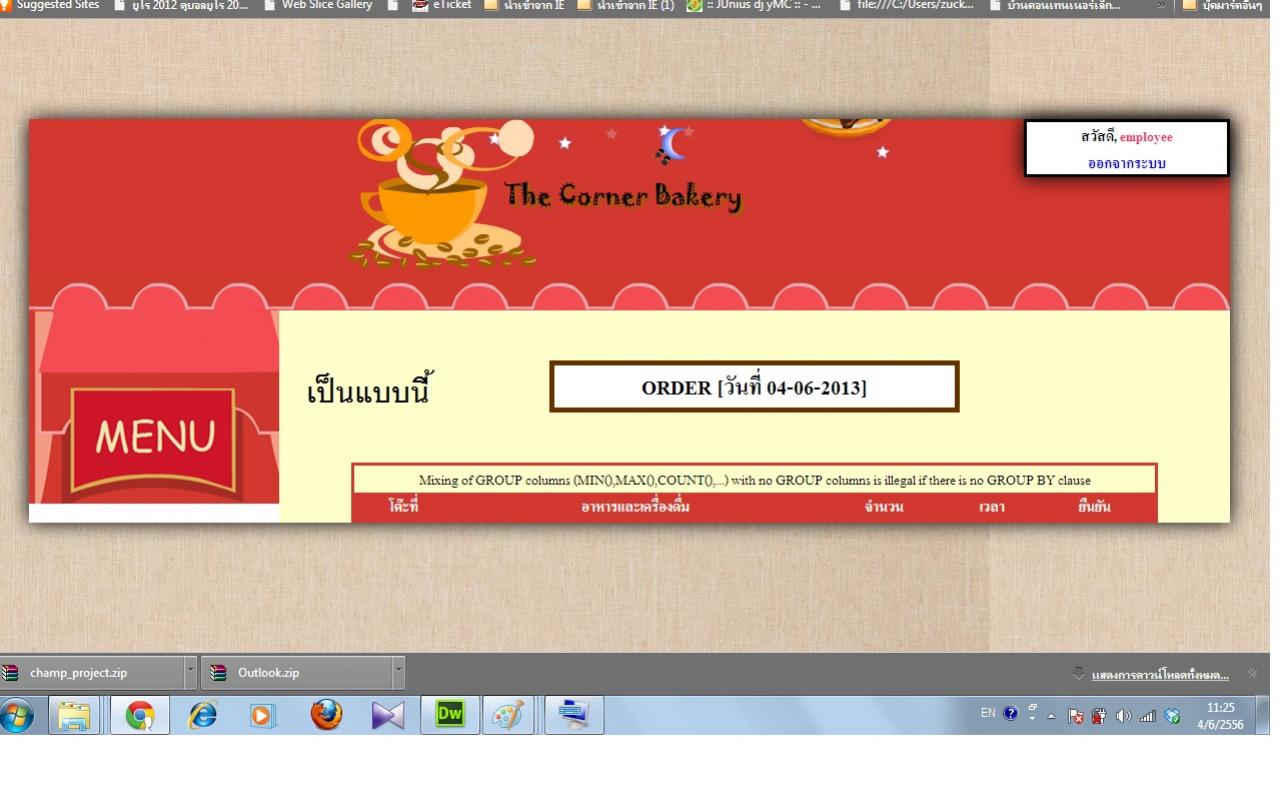This screenshot has width=1280, height=800.
Task: Launch Internet Explorer from the taskbar
Action: (203, 716)
